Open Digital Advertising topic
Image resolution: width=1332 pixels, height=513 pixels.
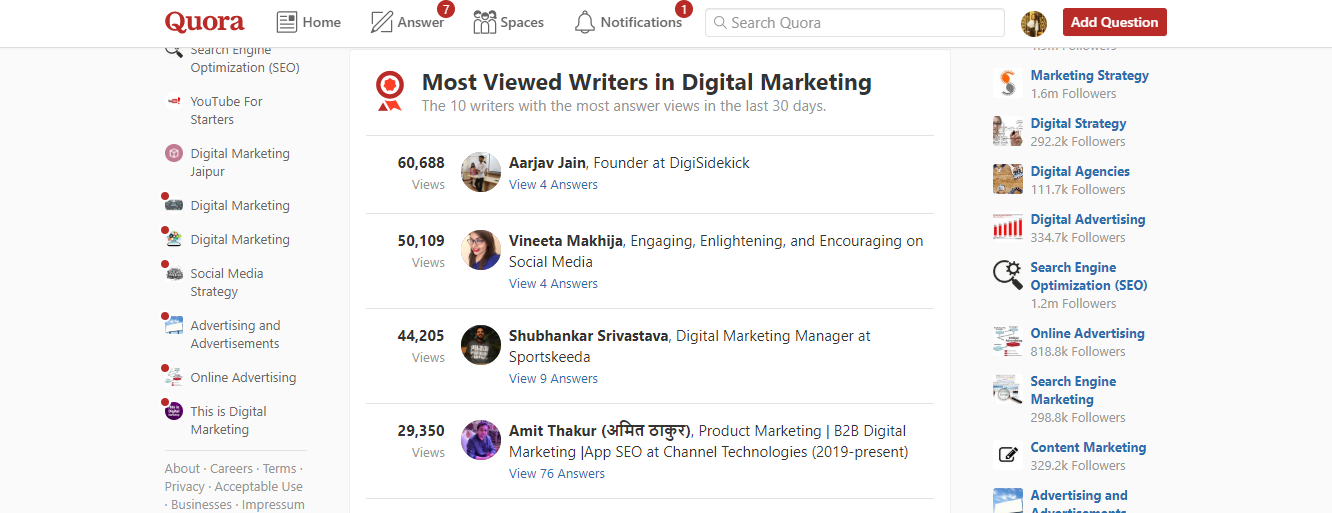(1088, 219)
